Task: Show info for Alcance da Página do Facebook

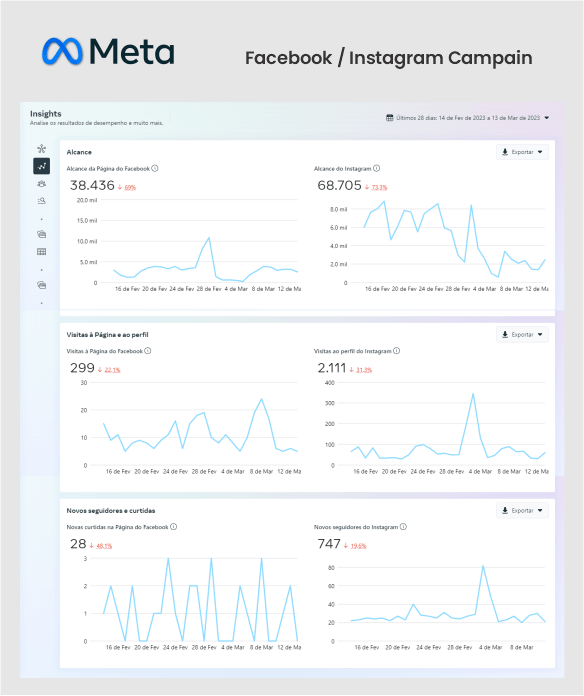Action: click(x=155, y=168)
